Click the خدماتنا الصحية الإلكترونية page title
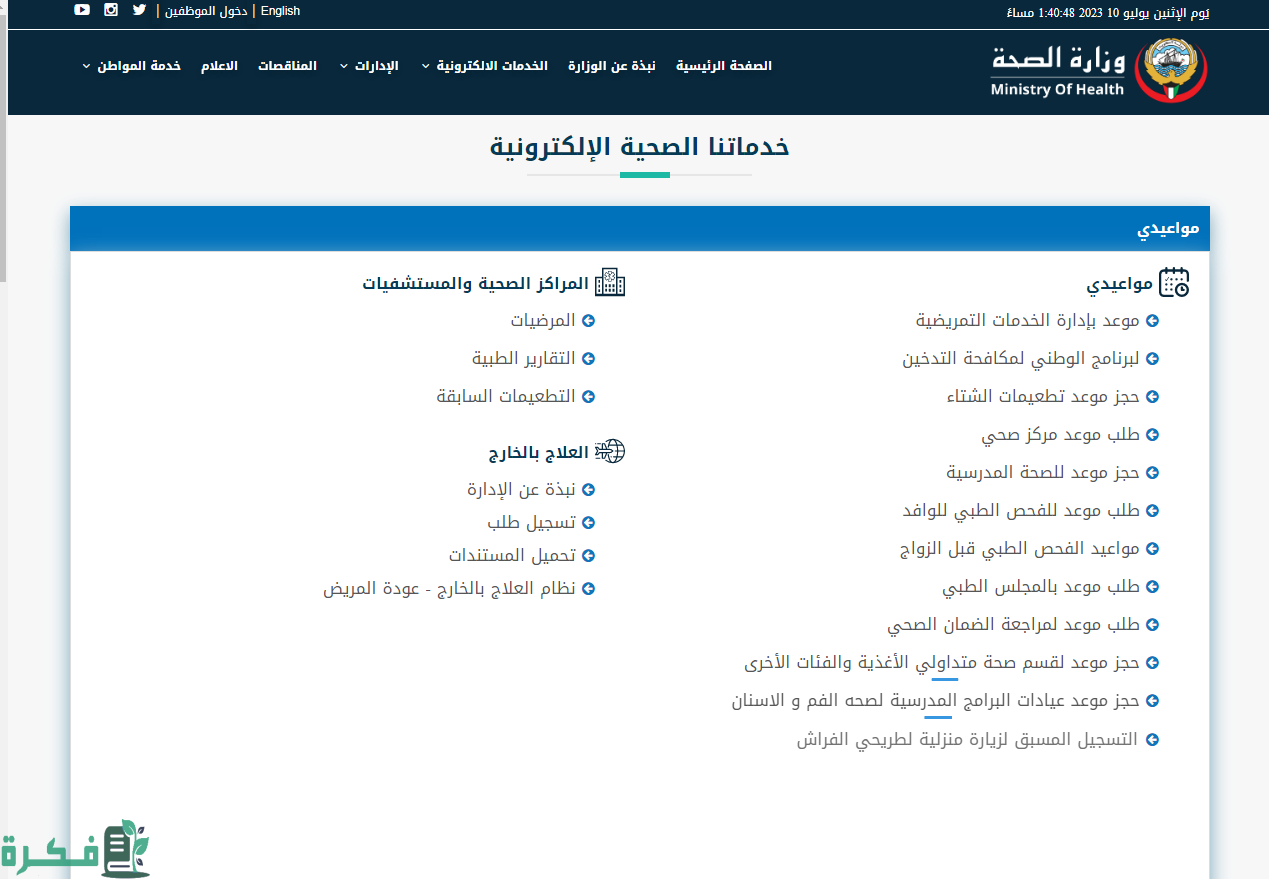This screenshot has height=879, width=1269. pos(640,147)
